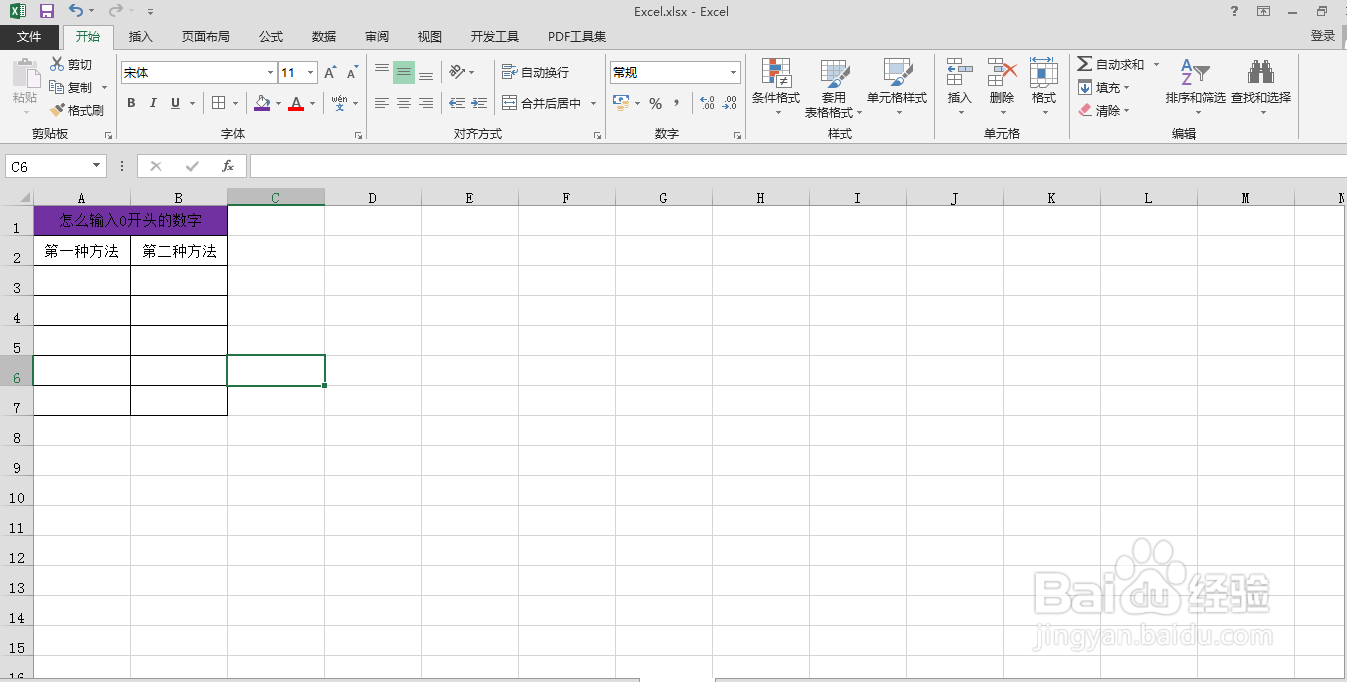Toggle Bold formatting
Screen dimensions: 1347x682
131,103
